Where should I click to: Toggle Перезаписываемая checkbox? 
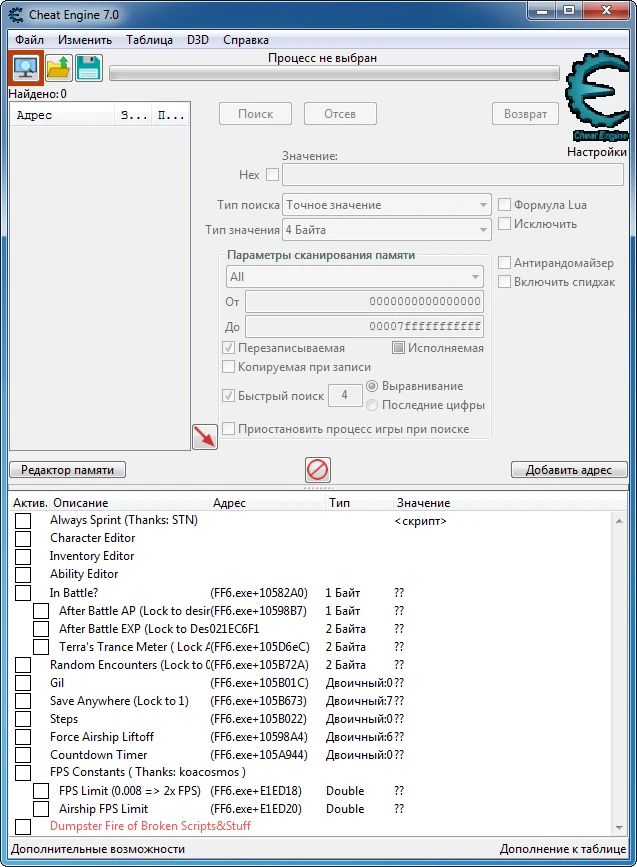pos(228,348)
